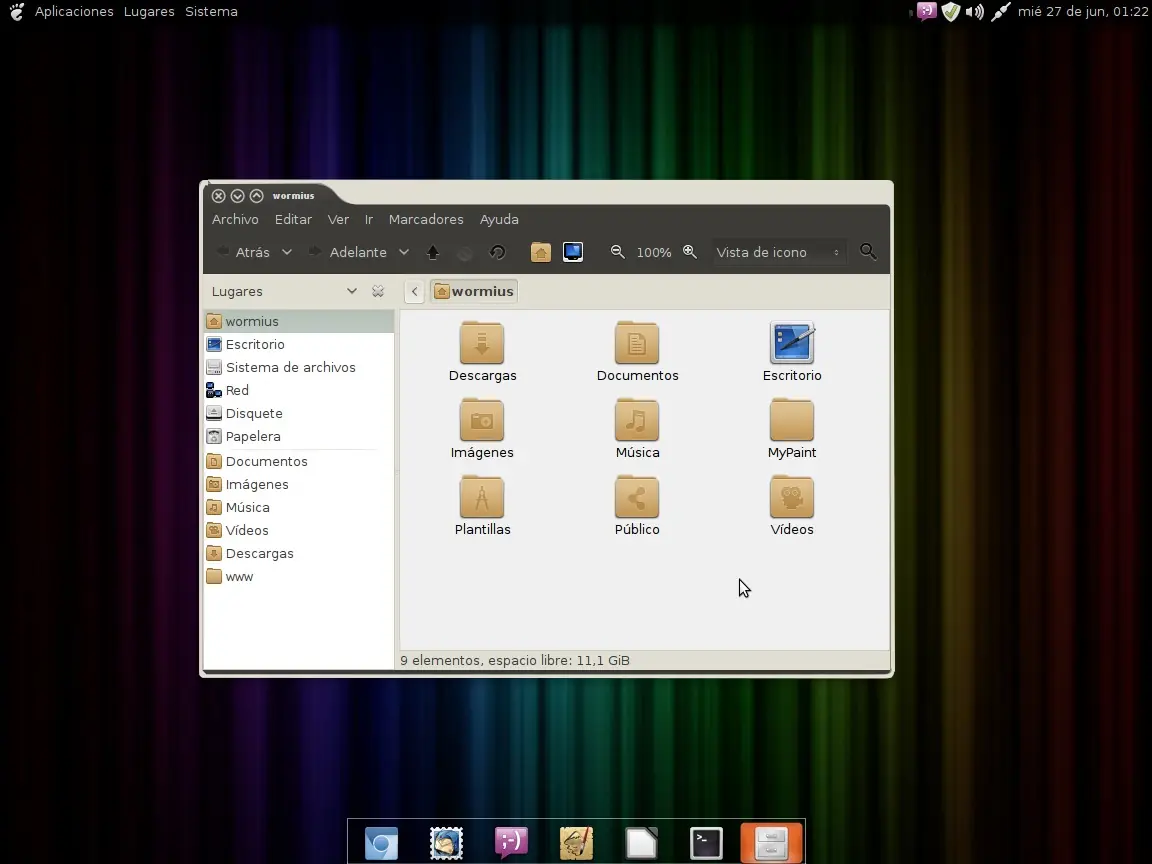Click the wormius breadcrumb button
Image resolution: width=1152 pixels, height=864 pixels.
473,291
